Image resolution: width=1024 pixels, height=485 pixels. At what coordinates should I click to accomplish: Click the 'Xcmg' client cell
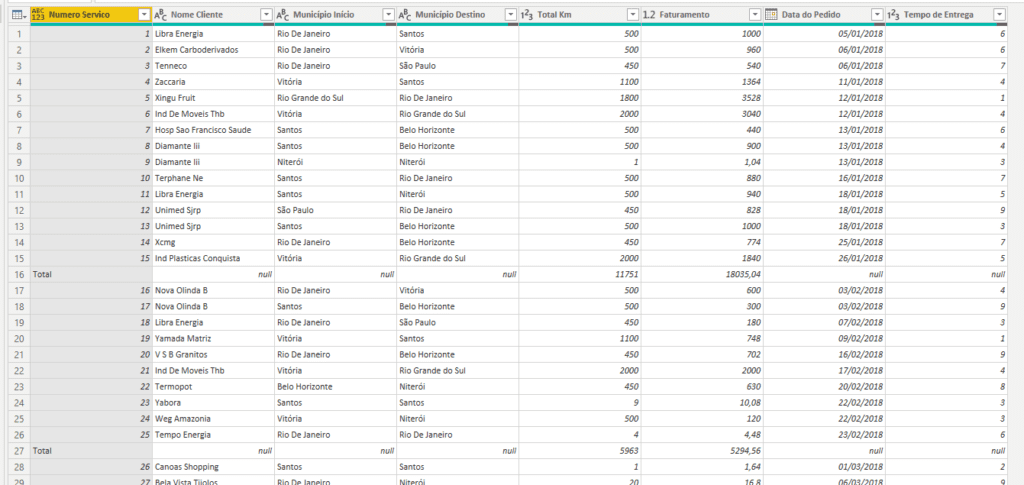point(214,242)
